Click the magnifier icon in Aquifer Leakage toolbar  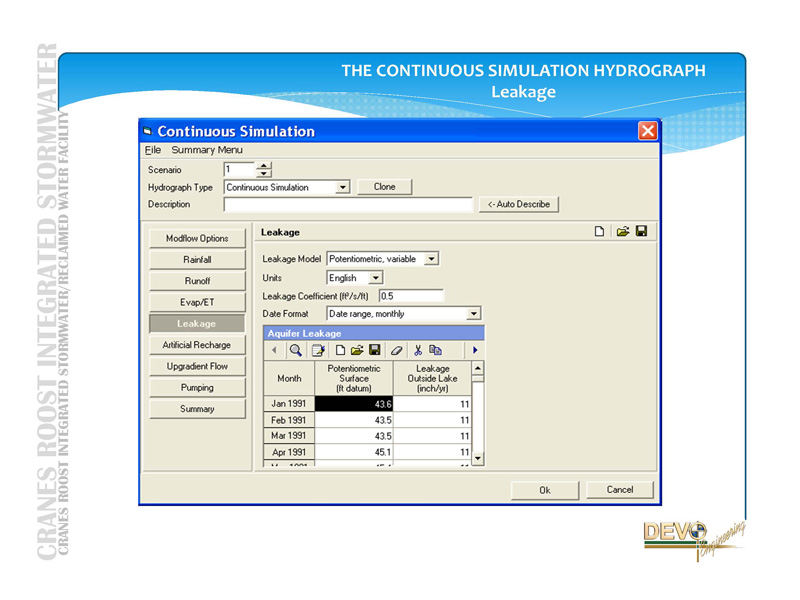296,351
